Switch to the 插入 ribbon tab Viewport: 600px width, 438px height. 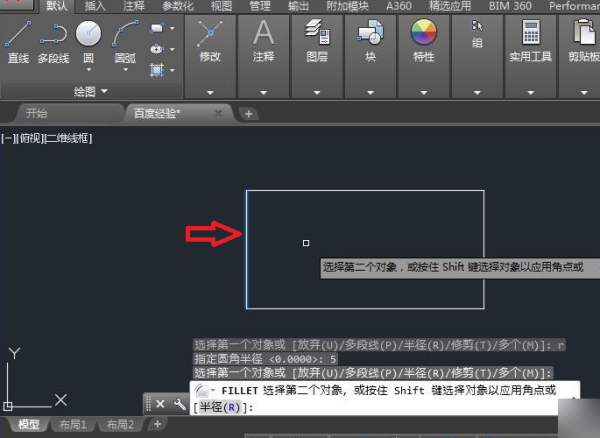(95, 6)
